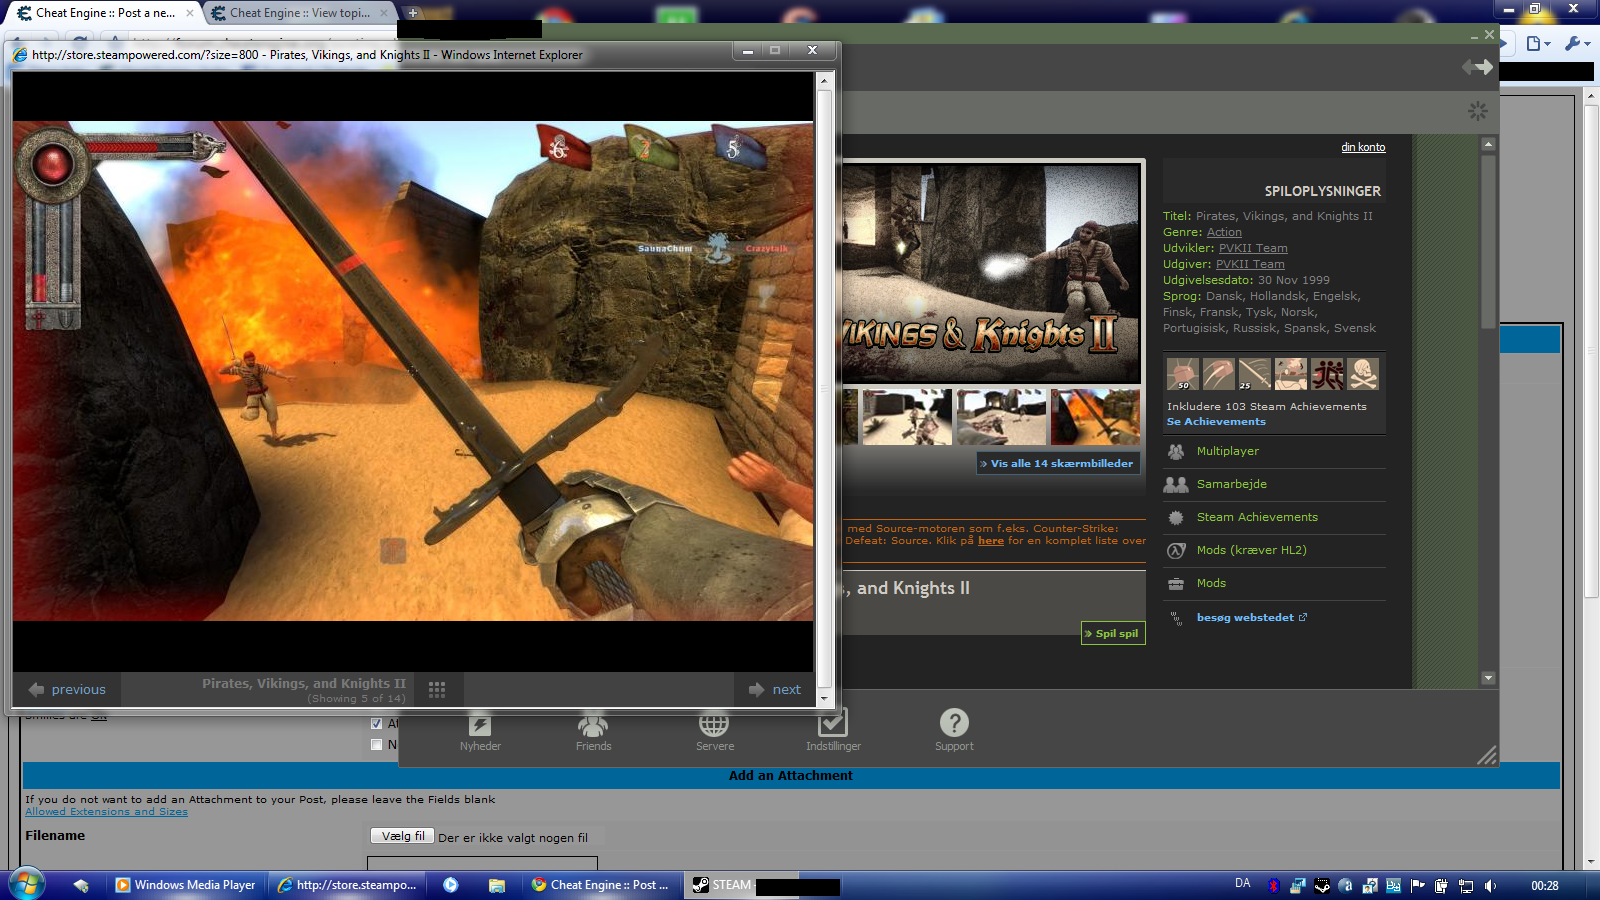Click the Steam back/forward arrows icon
This screenshot has width=1600, height=900.
(1477, 67)
